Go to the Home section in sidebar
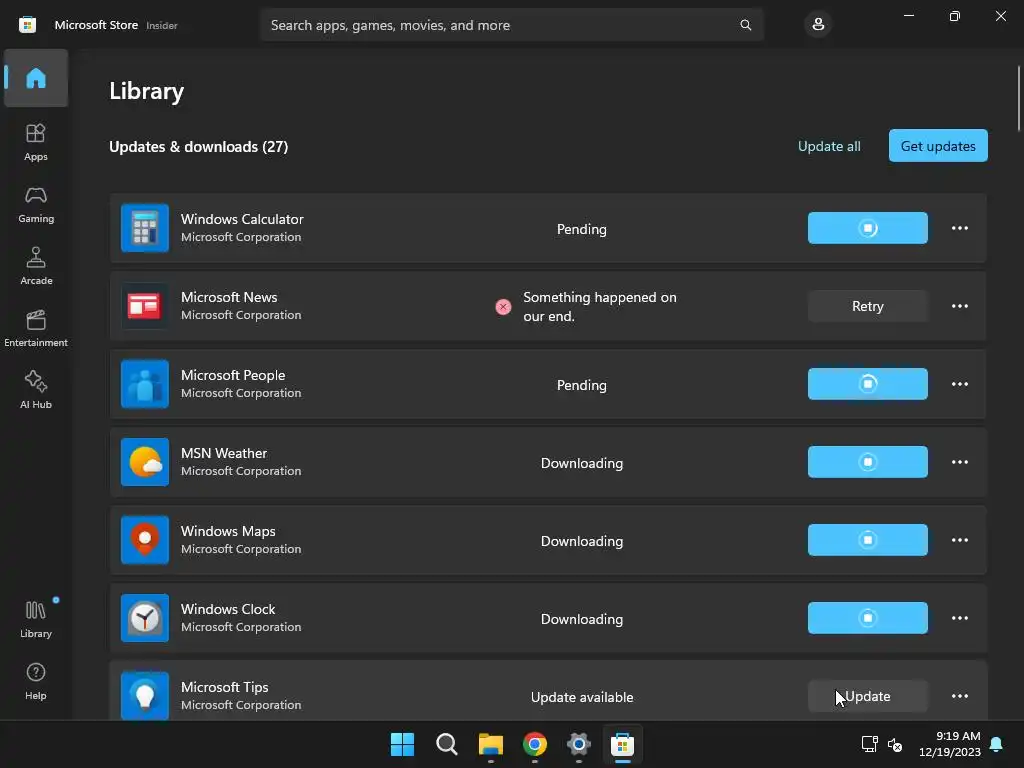 click(x=36, y=78)
